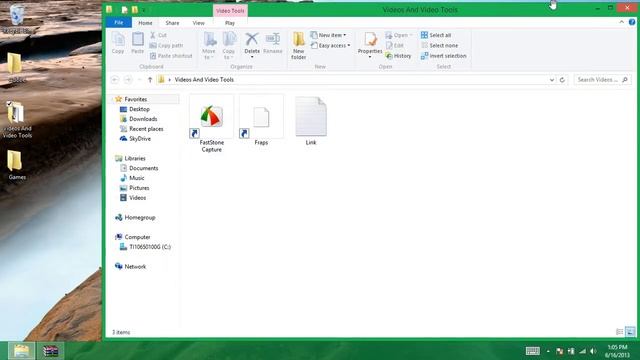This screenshot has height=360, width=640.
Task: Select the FastStone Capture shortcut
Action: click(x=211, y=124)
